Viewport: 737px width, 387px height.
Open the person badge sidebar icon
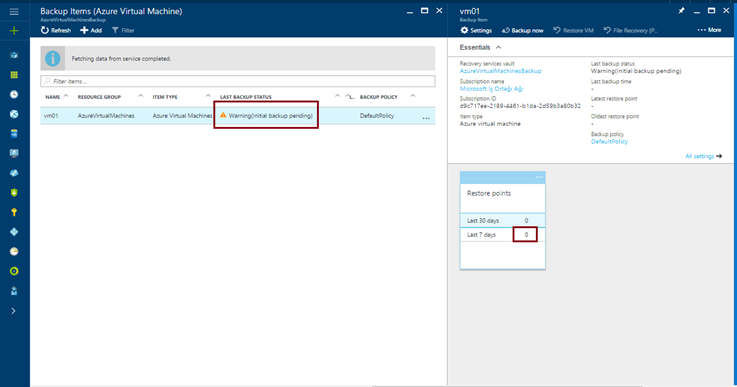pyautogui.click(x=14, y=291)
